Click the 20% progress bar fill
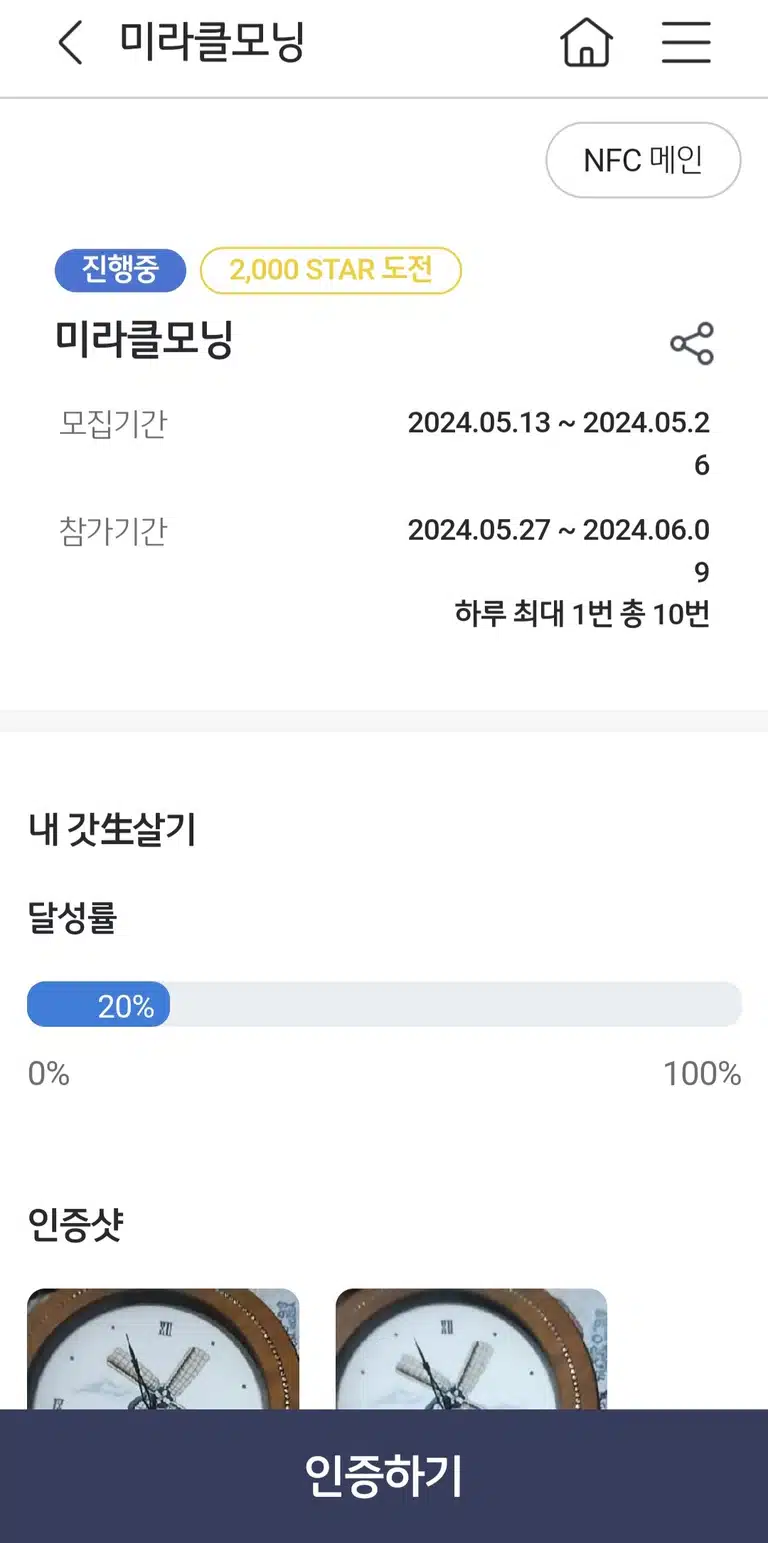Screen dimensions: 768x1543 click(x=98, y=1005)
